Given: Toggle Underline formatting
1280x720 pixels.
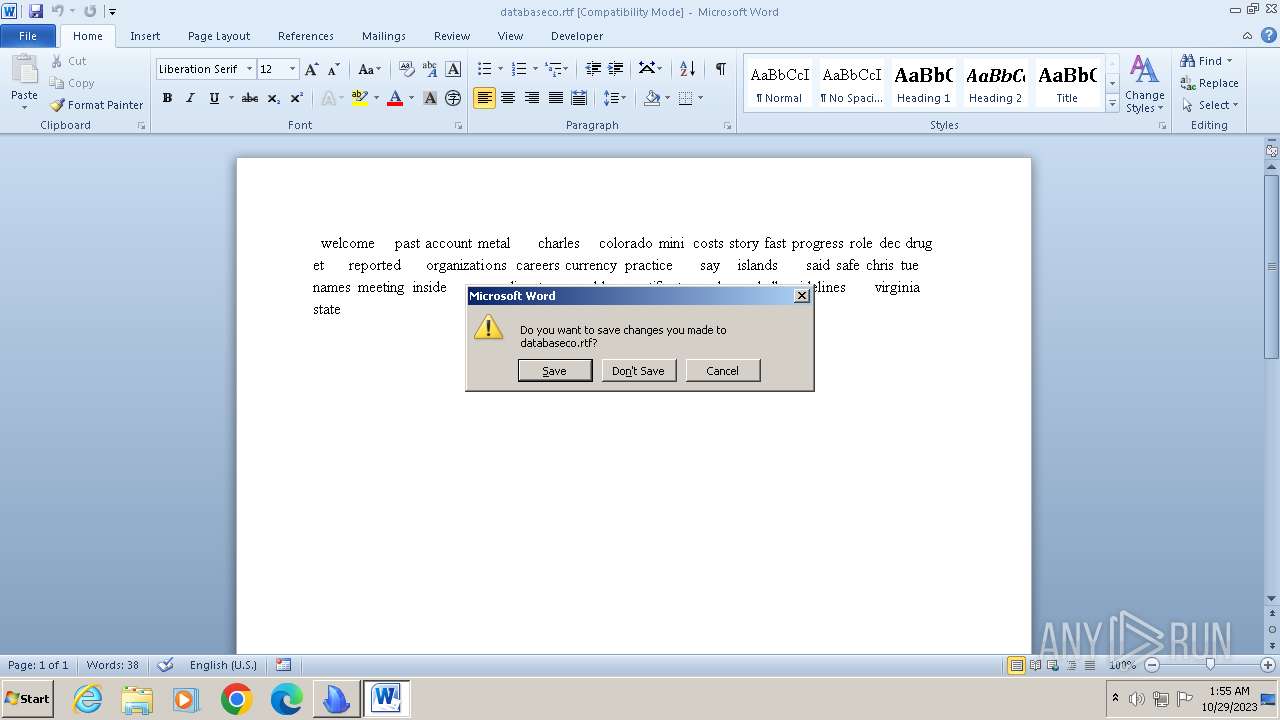Looking at the screenshot, I should (214, 98).
